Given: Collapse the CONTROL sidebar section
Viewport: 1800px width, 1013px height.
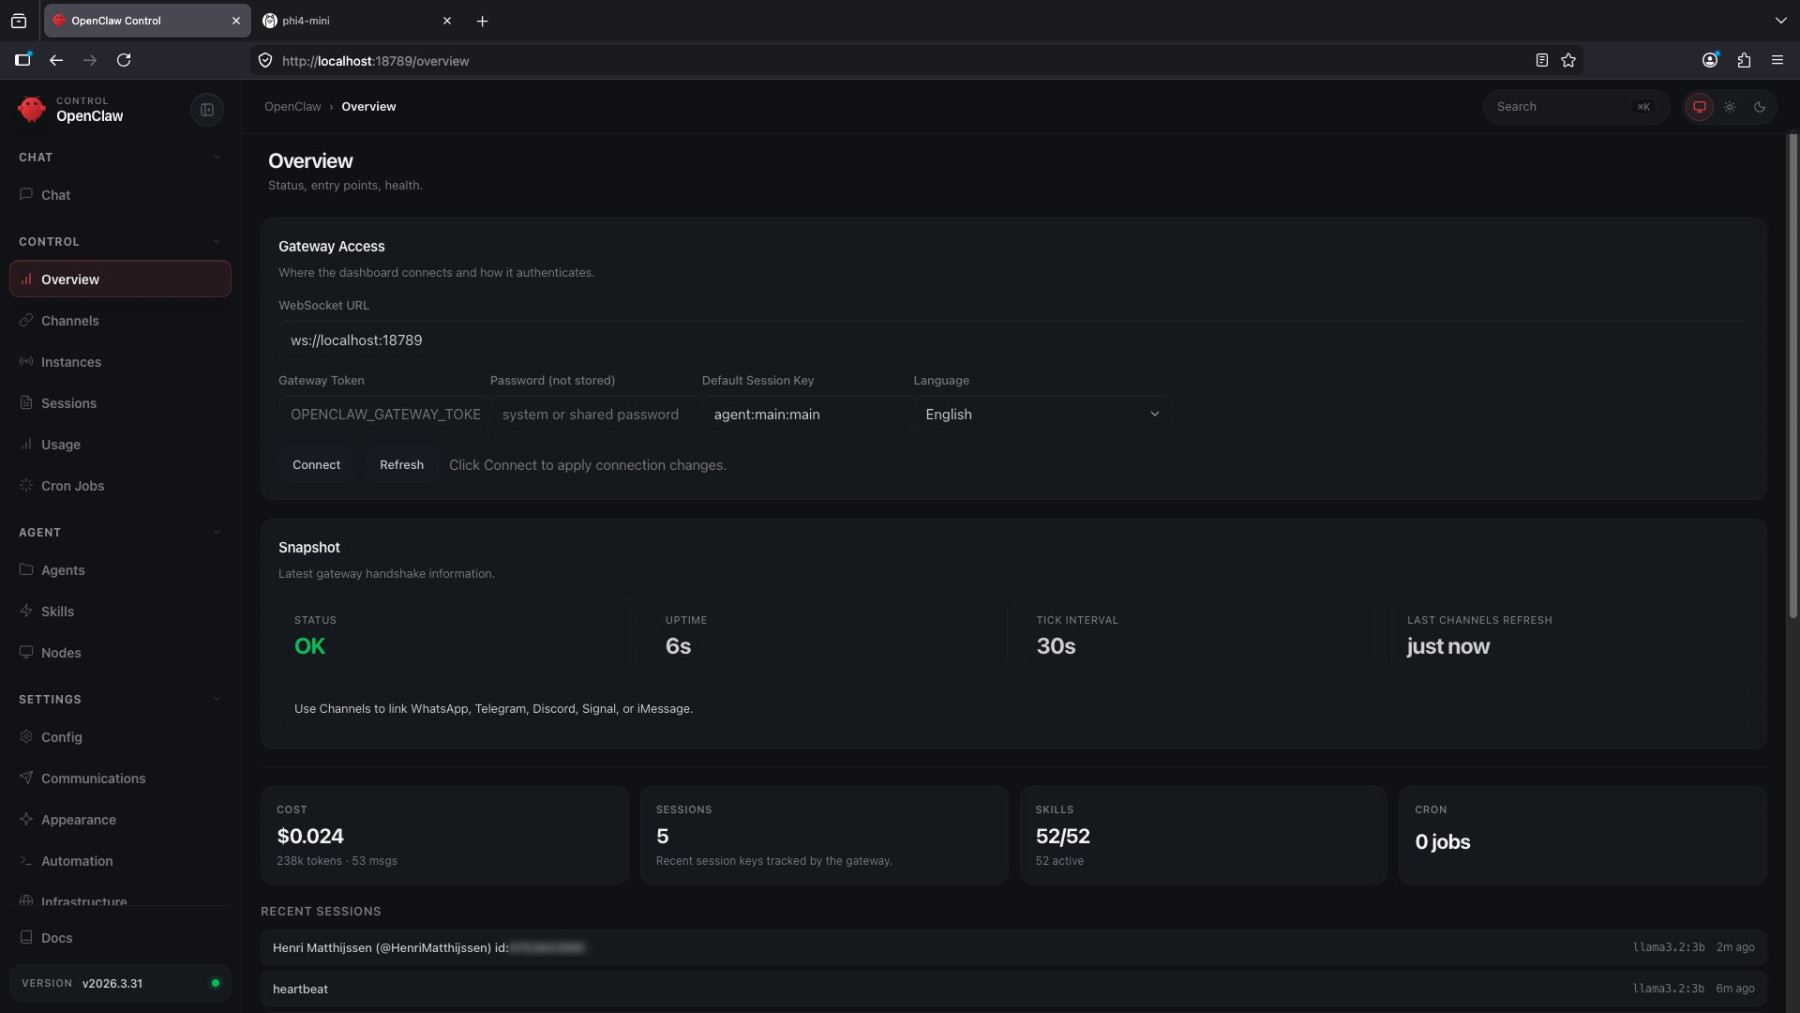Looking at the screenshot, I should coord(216,242).
